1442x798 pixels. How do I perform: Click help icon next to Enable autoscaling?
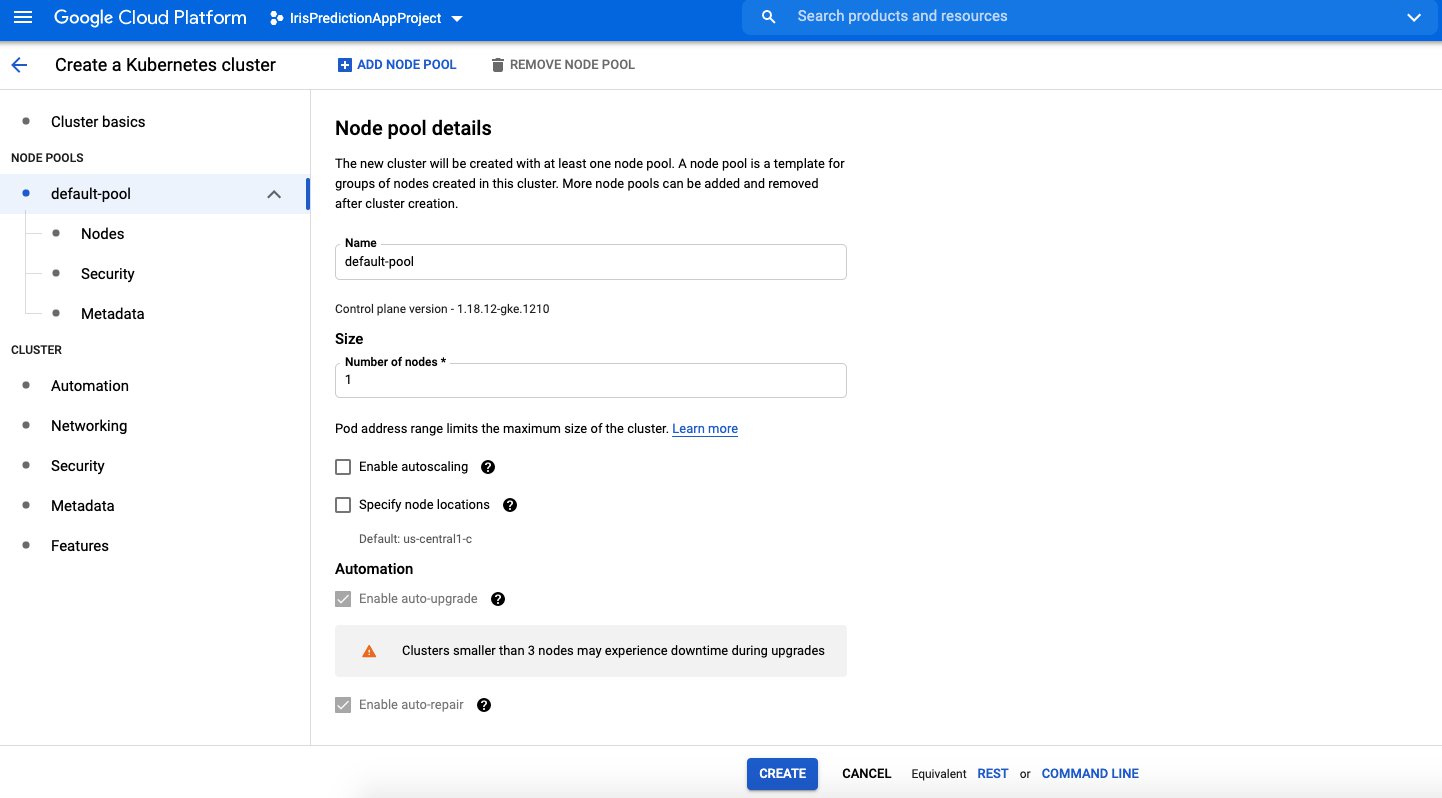click(488, 467)
